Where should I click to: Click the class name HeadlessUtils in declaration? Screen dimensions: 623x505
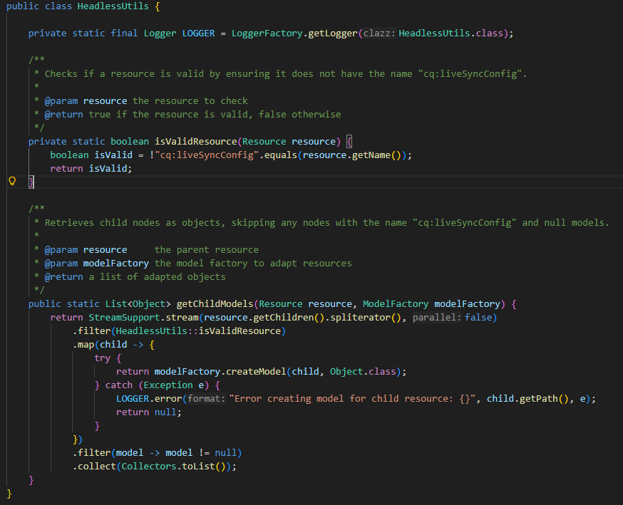click(113, 6)
